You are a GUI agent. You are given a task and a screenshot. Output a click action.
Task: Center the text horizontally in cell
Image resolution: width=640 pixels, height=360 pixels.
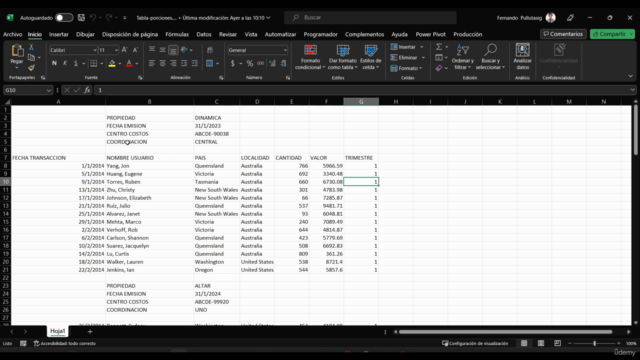[162, 63]
